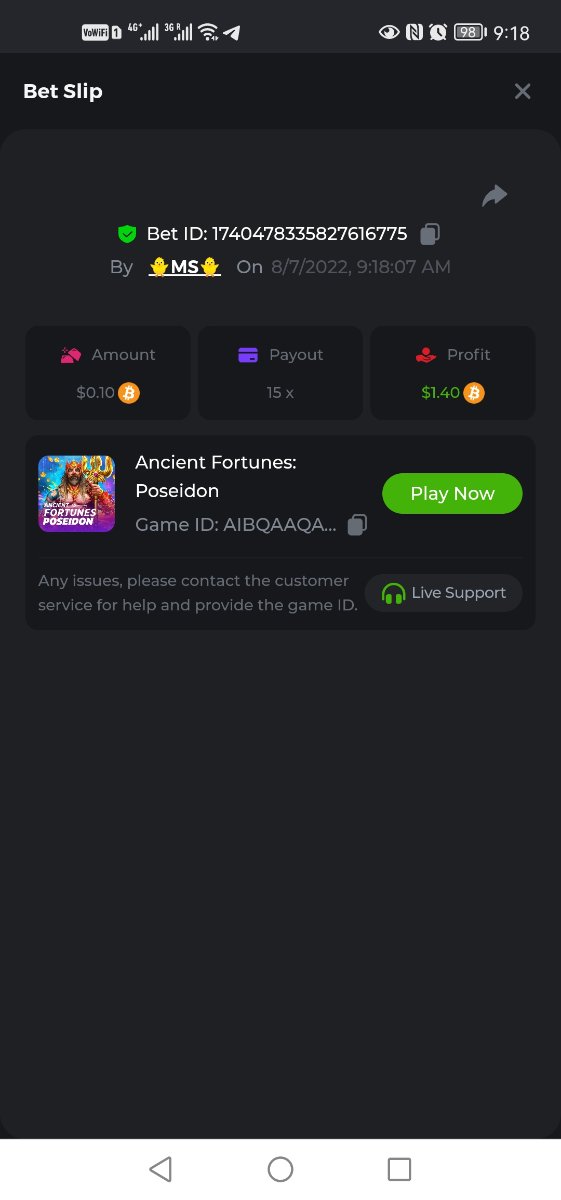Tap the share arrow icon
This screenshot has width=561, height=1200.
point(494,196)
